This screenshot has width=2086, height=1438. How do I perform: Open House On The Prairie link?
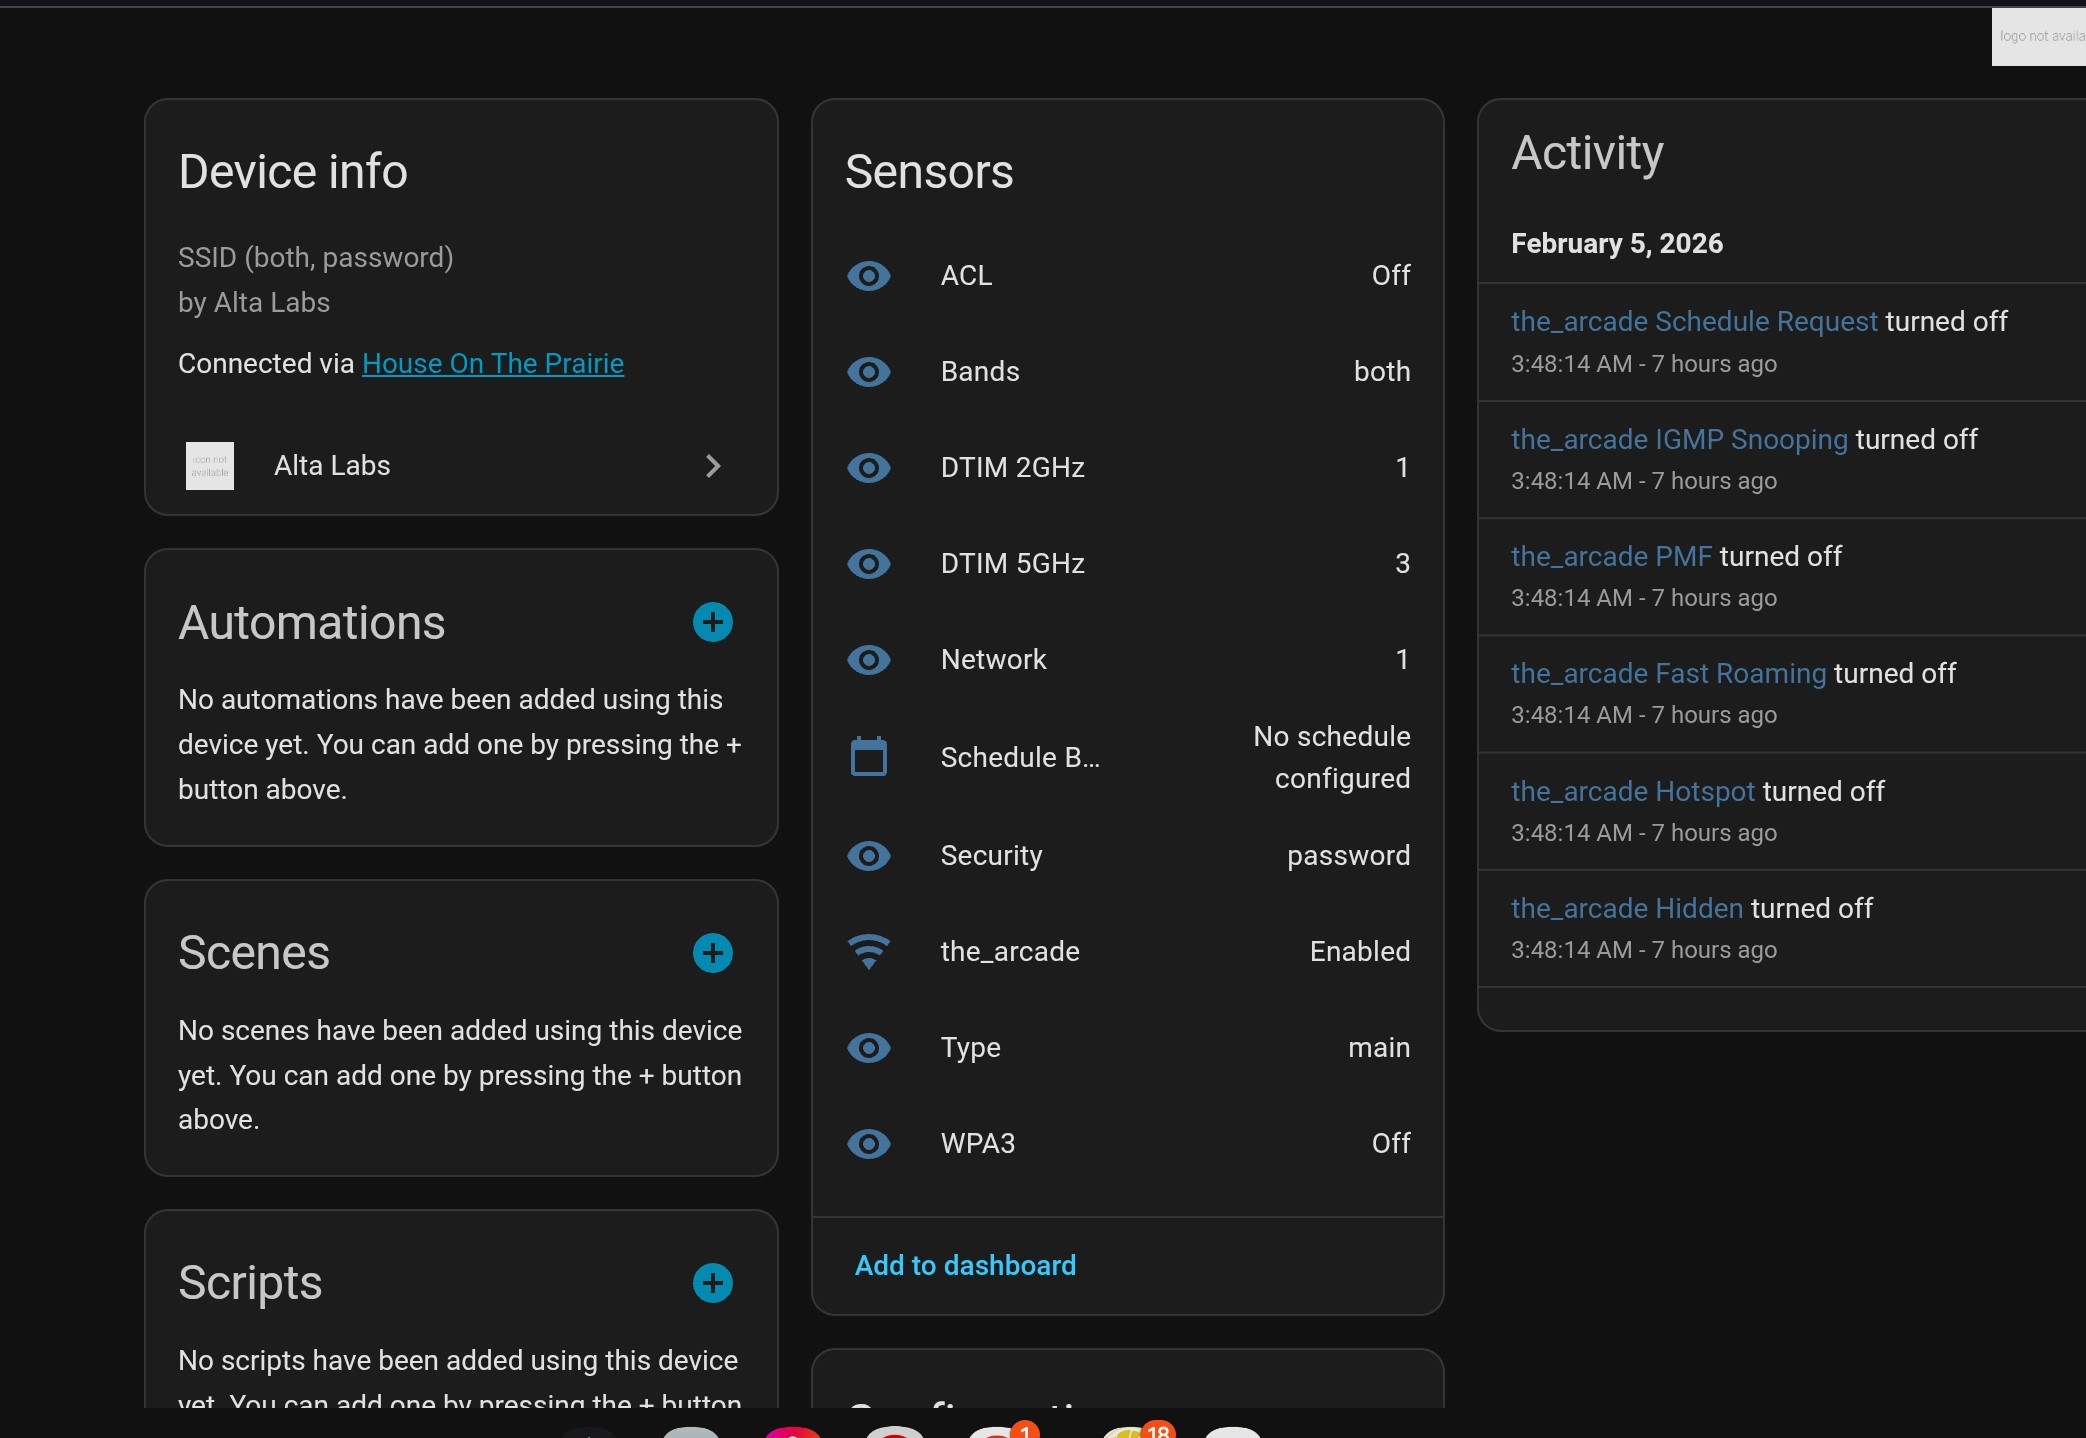tap(492, 364)
